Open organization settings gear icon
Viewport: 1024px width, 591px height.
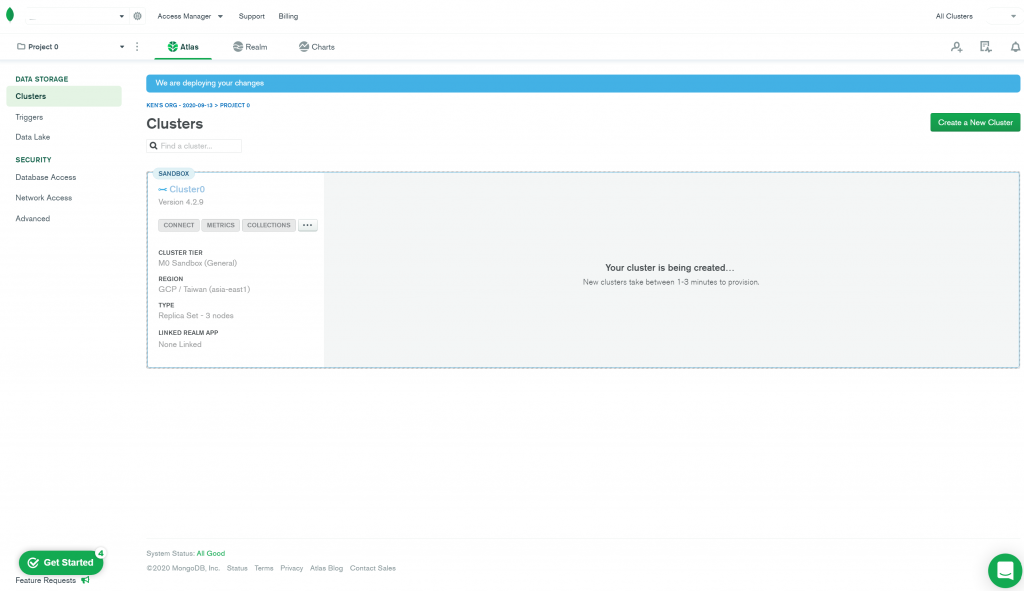137,16
